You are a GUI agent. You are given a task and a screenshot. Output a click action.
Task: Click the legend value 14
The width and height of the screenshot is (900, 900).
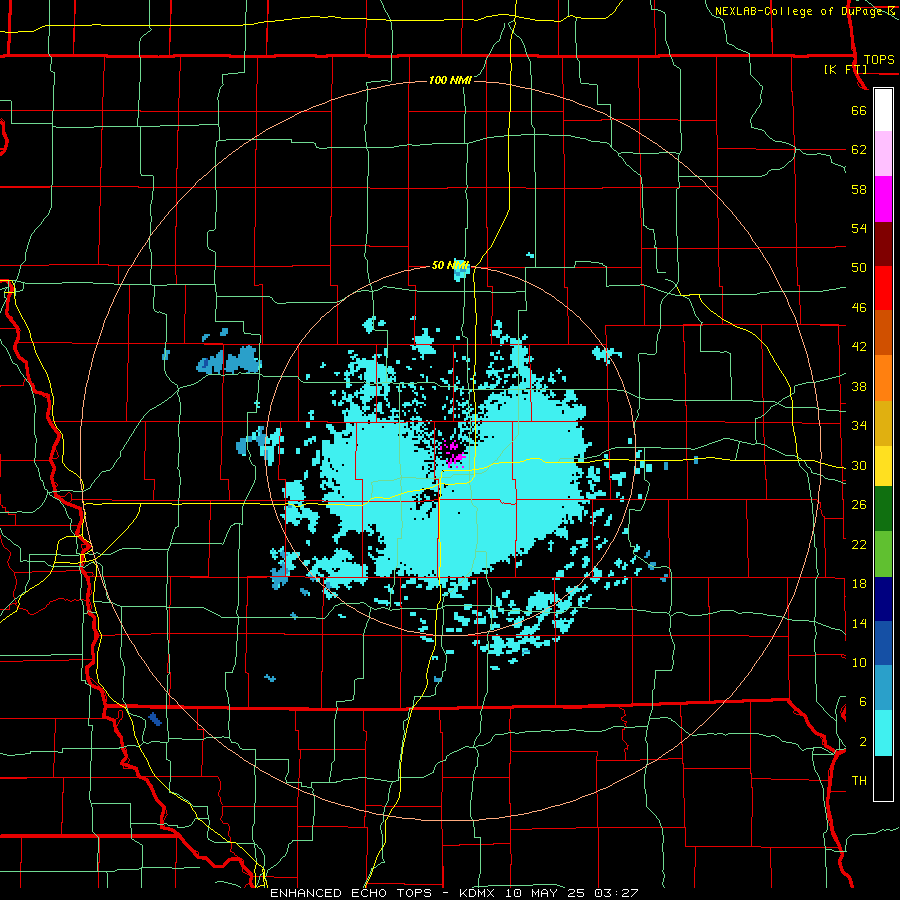859,623
